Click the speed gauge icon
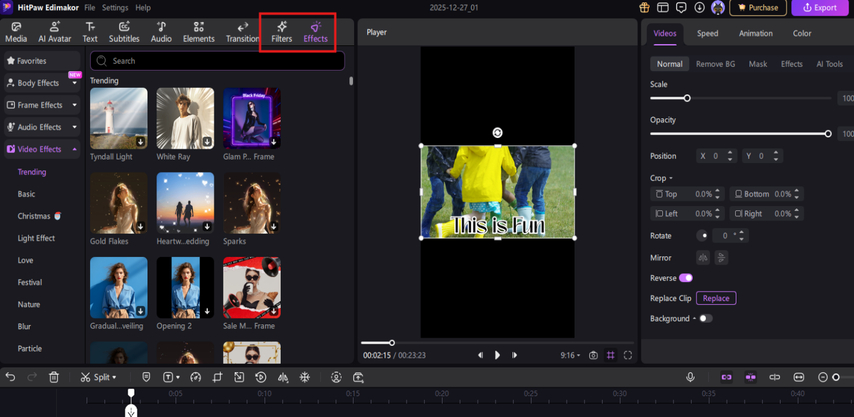Image resolution: width=854 pixels, height=417 pixels. [x=197, y=377]
